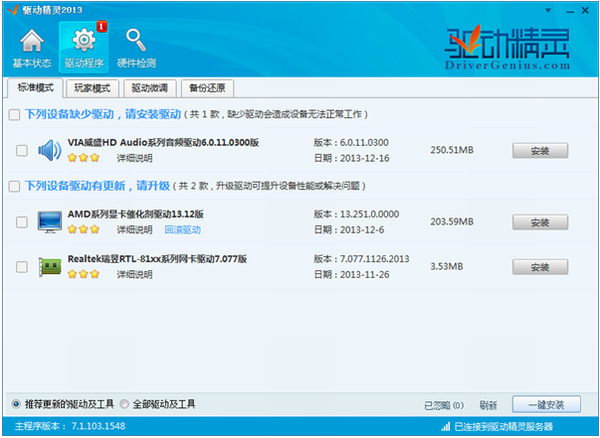Click the date 2013-12-6
This screenshot has height=438, width=600.
pyautogui.click(x=362, y=230)
